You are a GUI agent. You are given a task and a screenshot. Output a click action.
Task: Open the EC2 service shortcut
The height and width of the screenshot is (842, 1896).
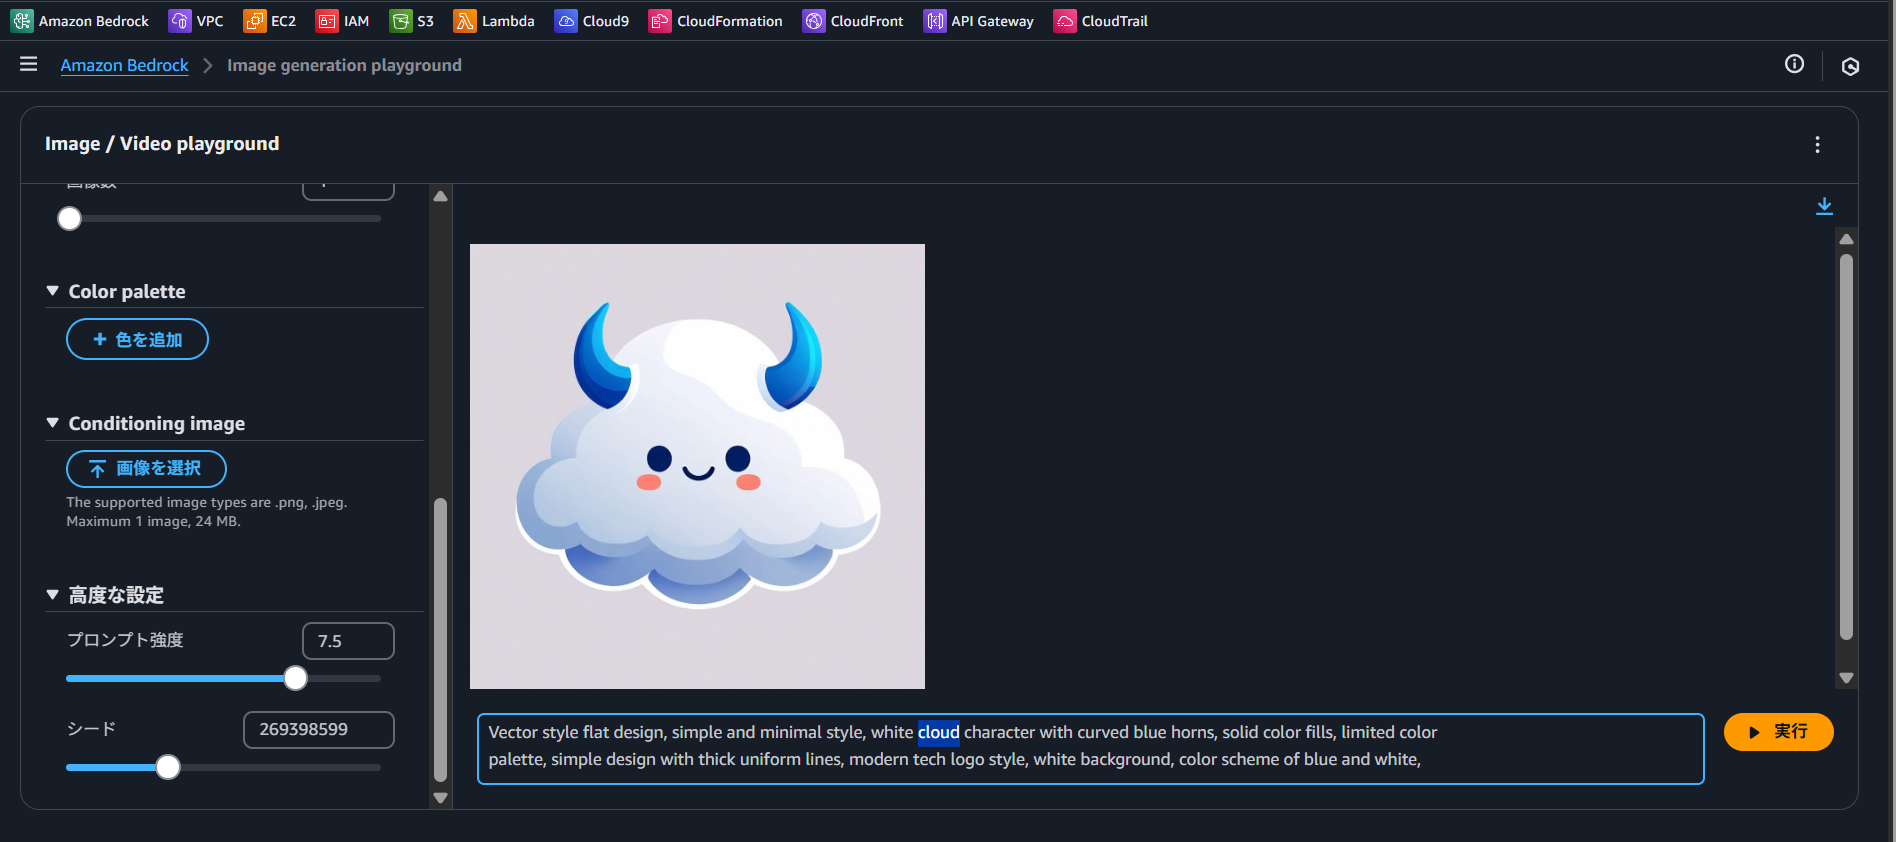click(x=270, y=21)
